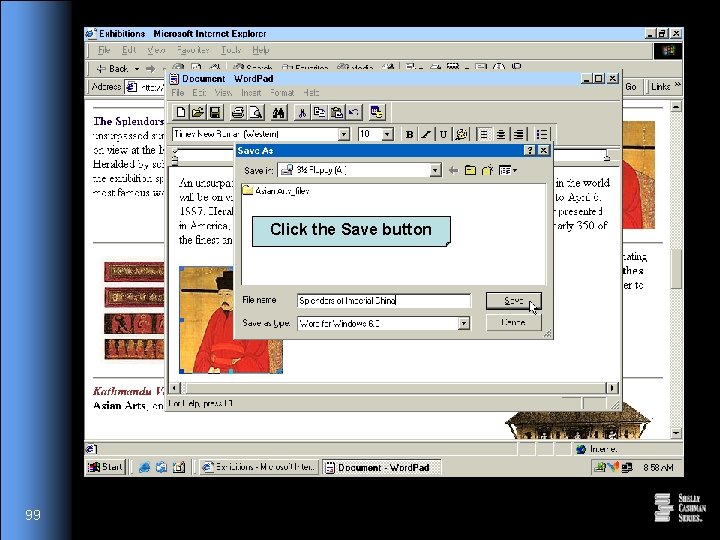The height and width of the screenshot is (540, 720).
Task: Click the Outlook Express quick launch icon
Action: pos(161,467)
